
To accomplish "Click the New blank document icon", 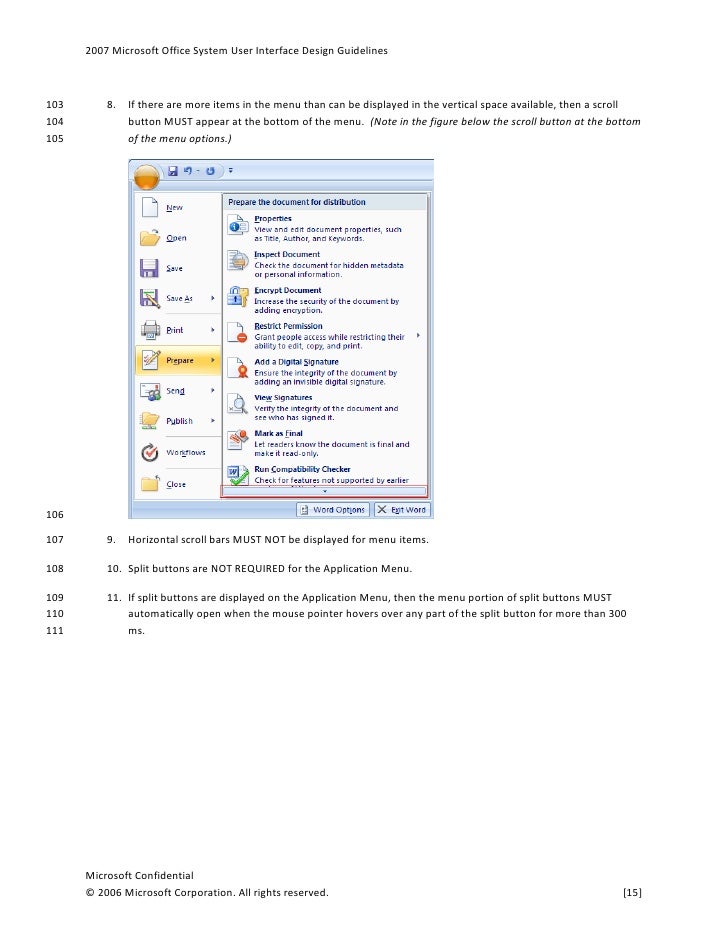I will pos(150,207).
